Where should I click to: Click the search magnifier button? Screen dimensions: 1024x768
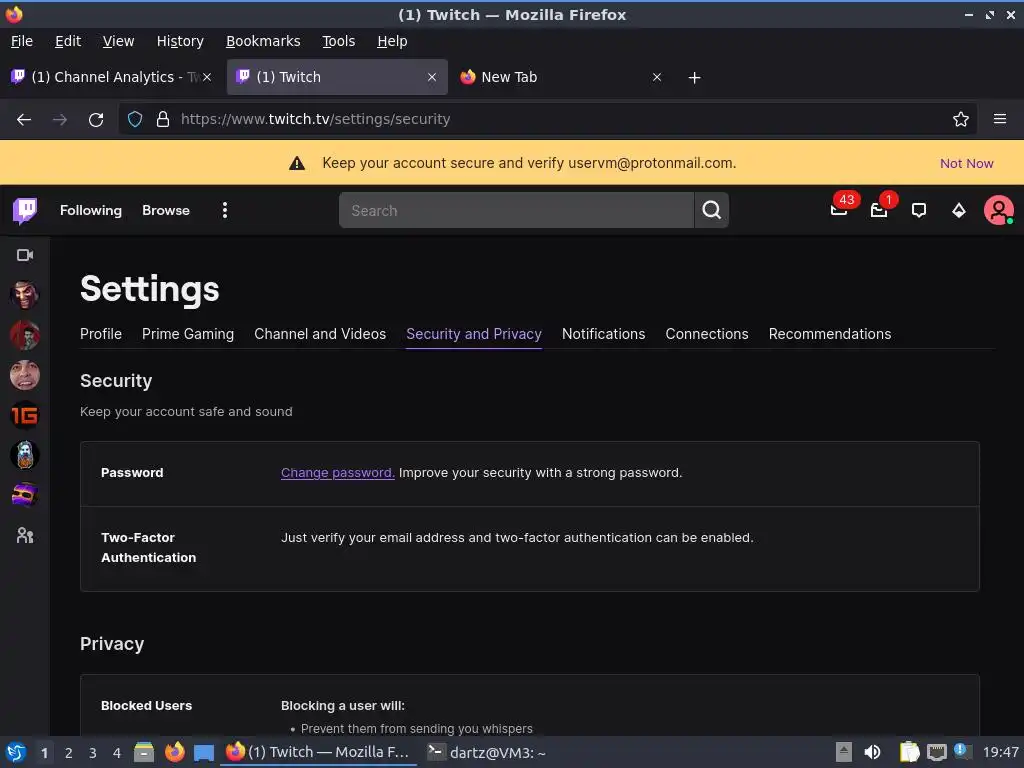(x=711, y=210)
